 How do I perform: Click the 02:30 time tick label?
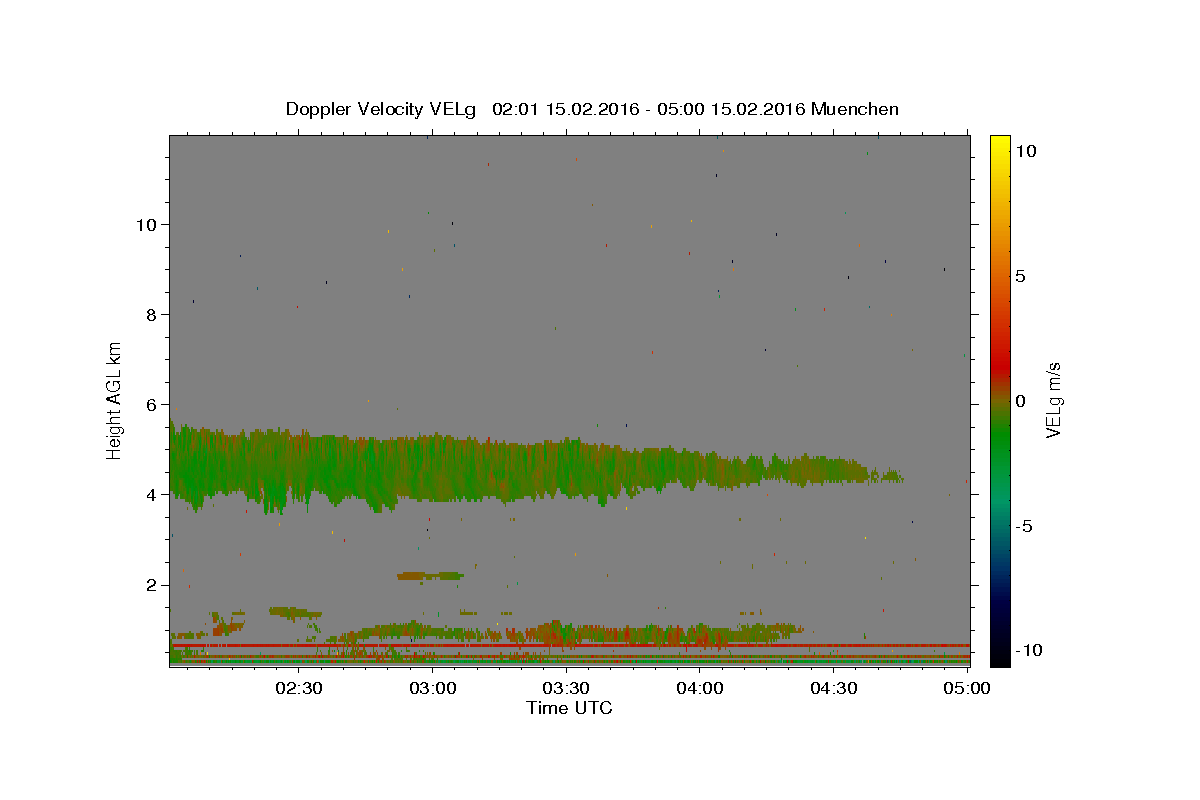299,688
